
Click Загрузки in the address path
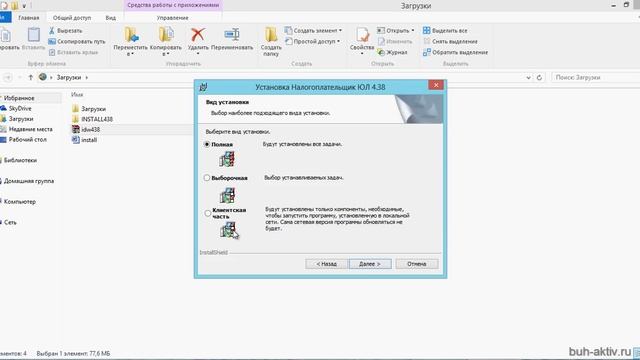69,77
